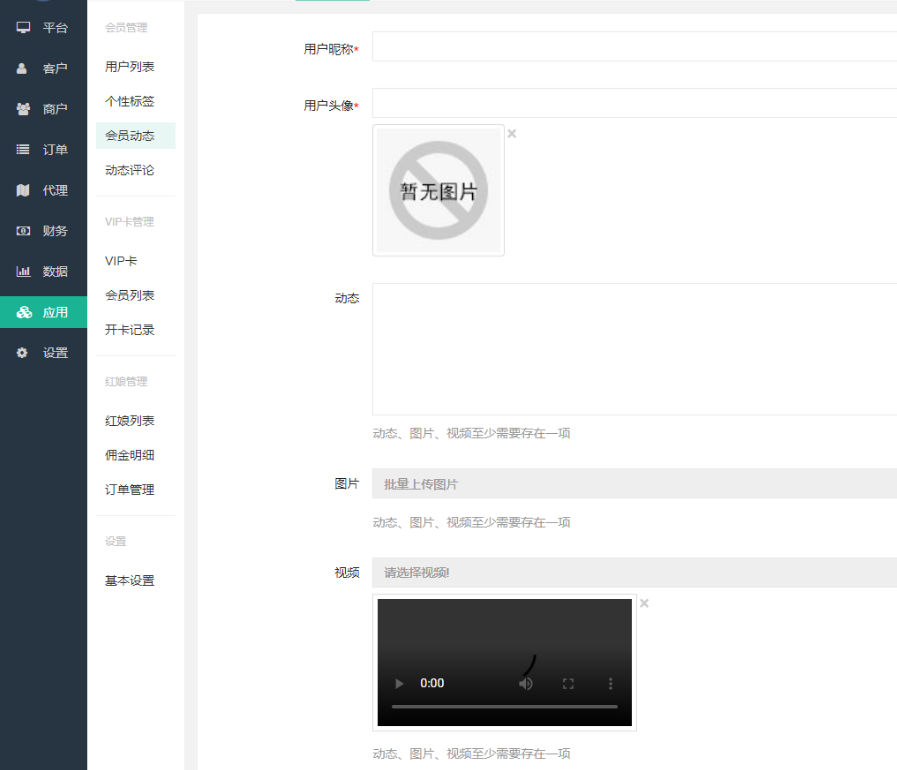Select 会员动态 in the submenu
This screenshot has width=897, height=770.
(136, 136)
